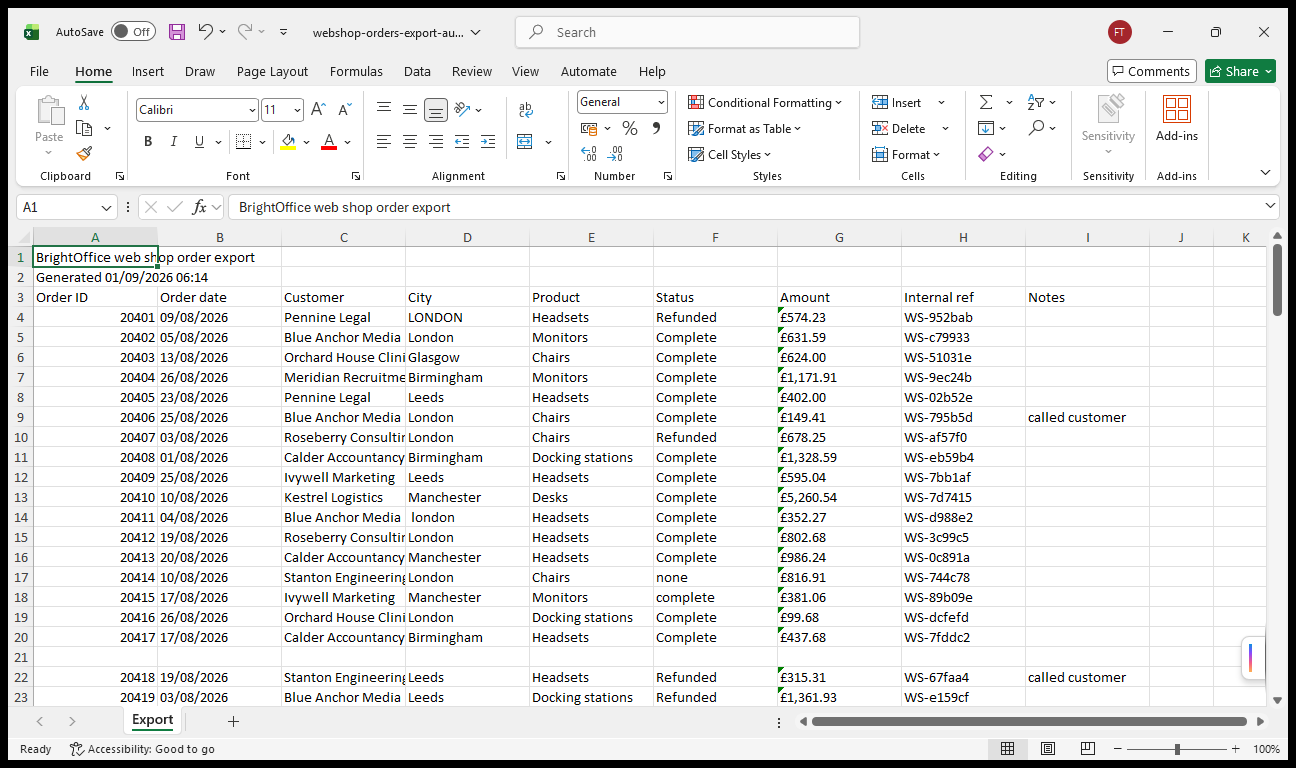This screenshot has height=768, width=1296.
Task: Click the Cut scissors icon
Action: [84, 102]
